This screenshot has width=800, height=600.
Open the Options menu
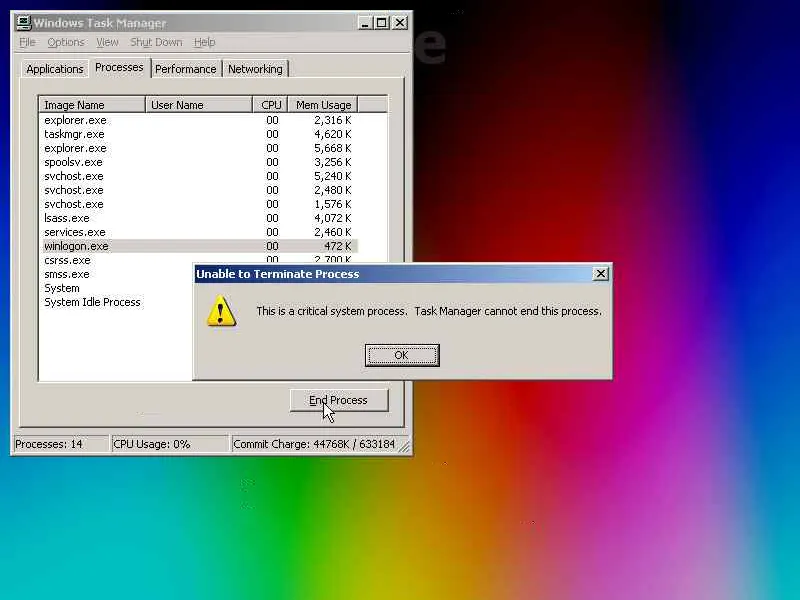coord(66,42)
